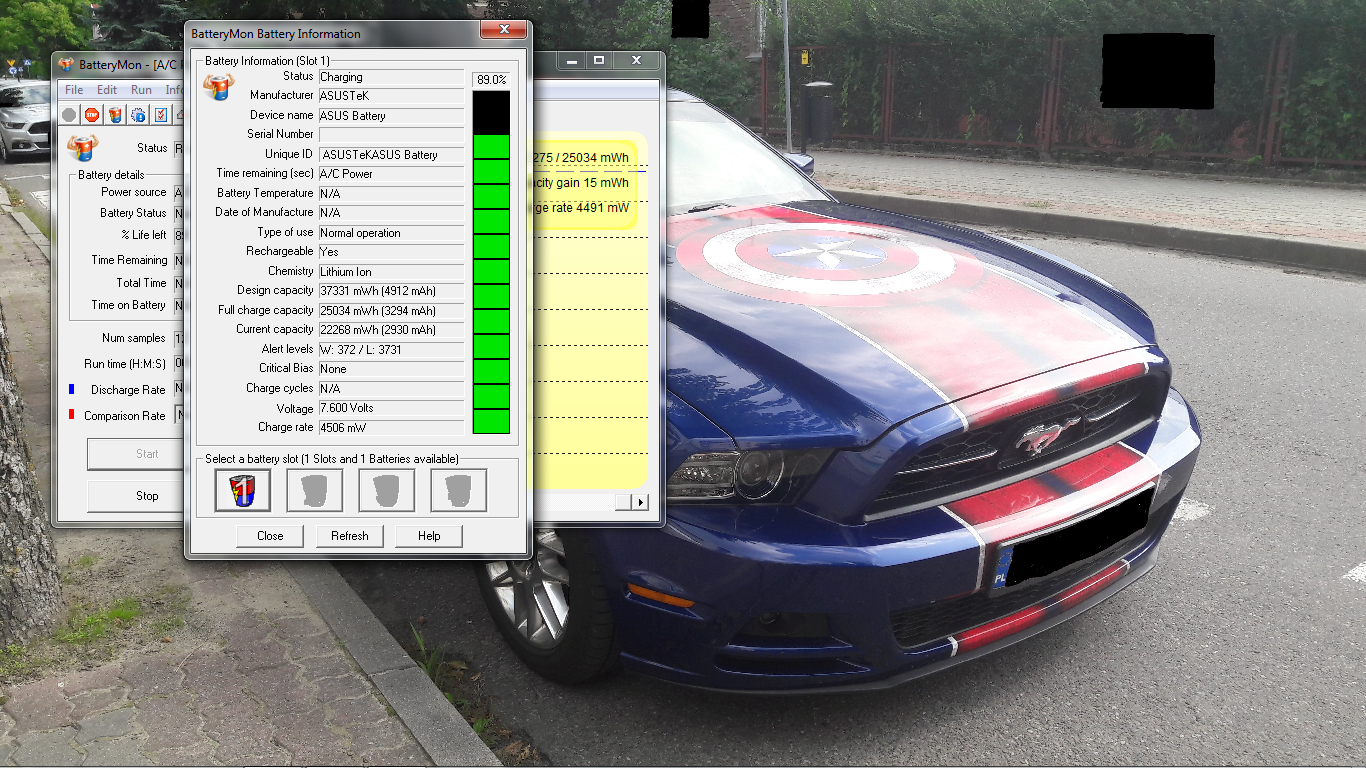Click the Rechargeable value "Yes"
Viewport: 1366px width, 768px height.
[391, 252]
